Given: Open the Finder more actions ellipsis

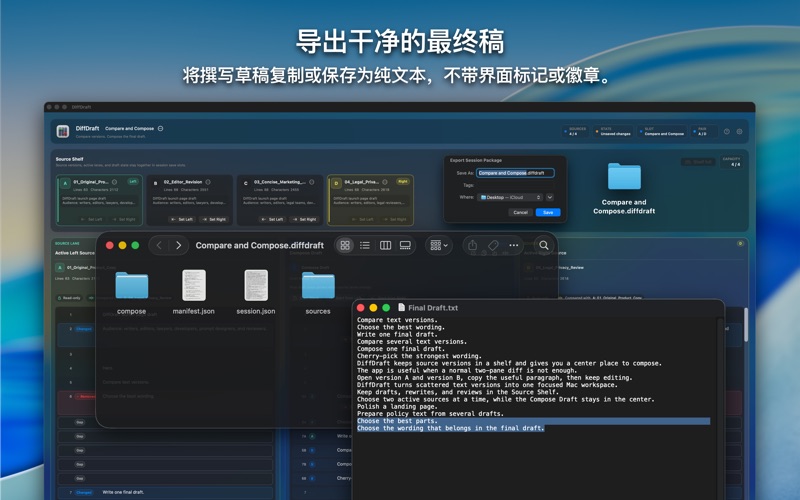Looking at the screenshot, I should (x=513, y=245).
